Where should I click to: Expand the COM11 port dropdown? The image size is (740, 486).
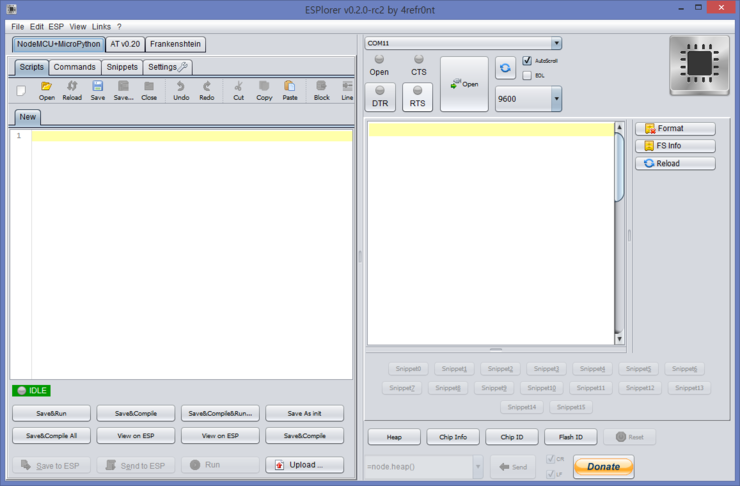(x=556, y=43)
